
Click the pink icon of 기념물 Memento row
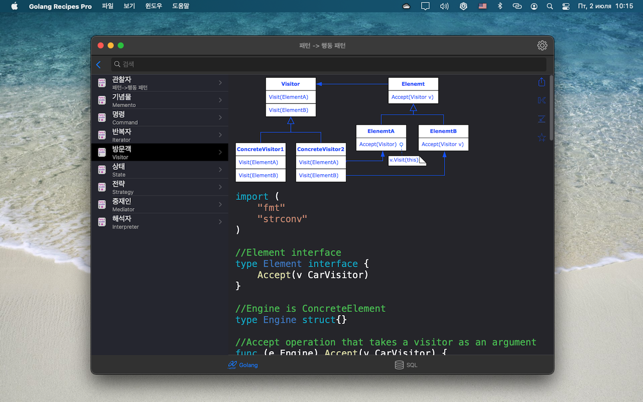pos(102,100)
